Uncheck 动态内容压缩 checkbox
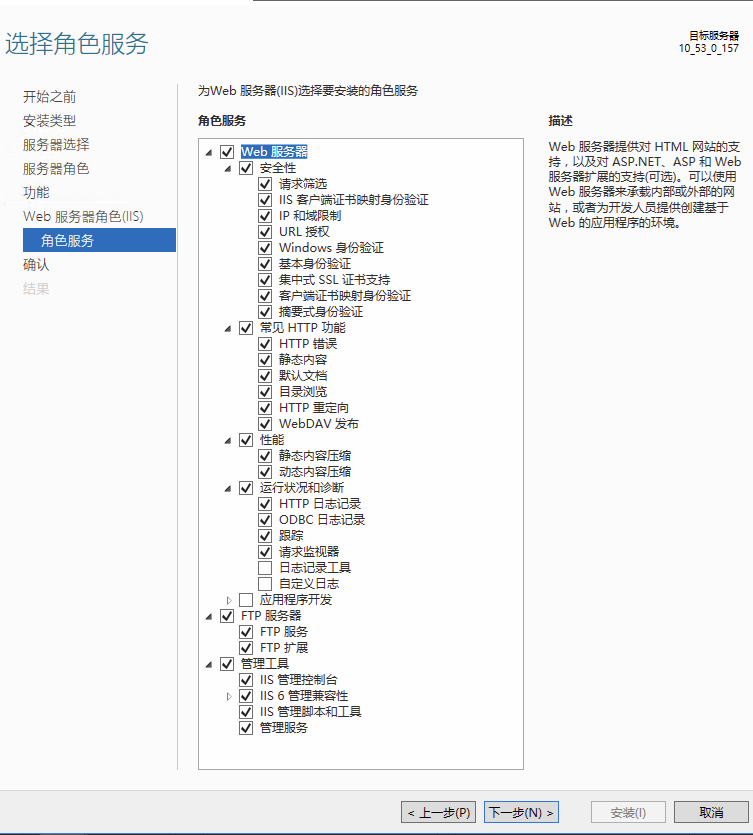The width and height of the screenshot is (753, 835). coord(265,472)
